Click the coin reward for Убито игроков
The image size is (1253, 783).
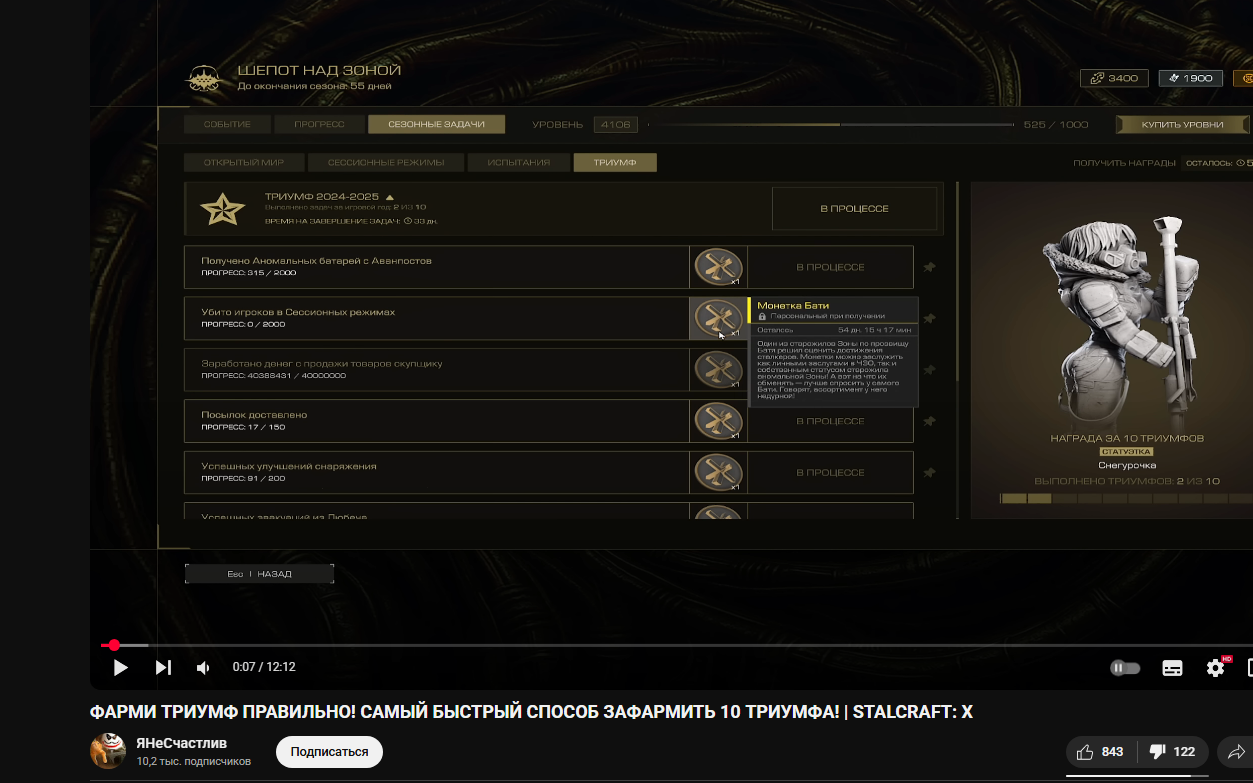tap(718, 318)
